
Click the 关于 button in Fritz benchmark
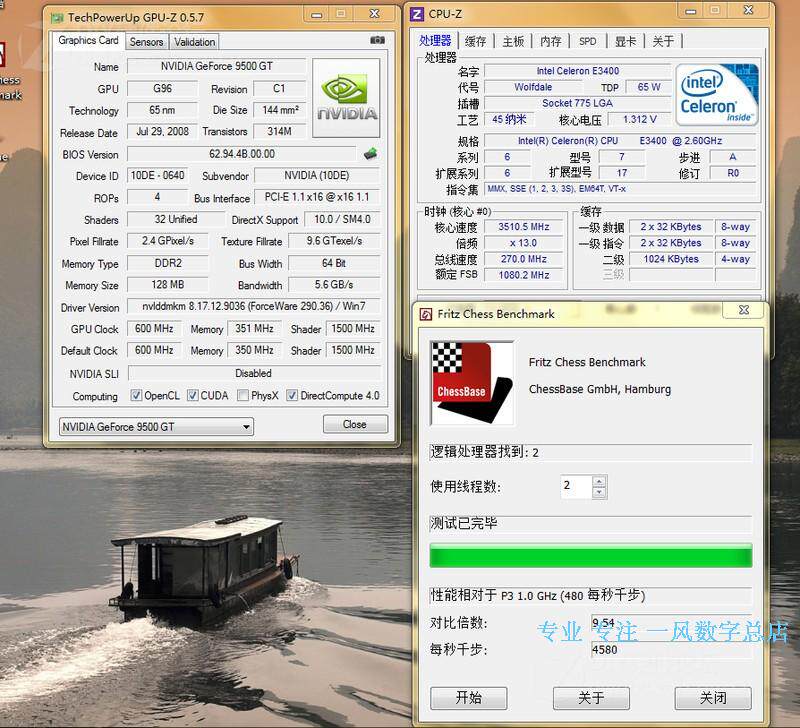point(591,697)
